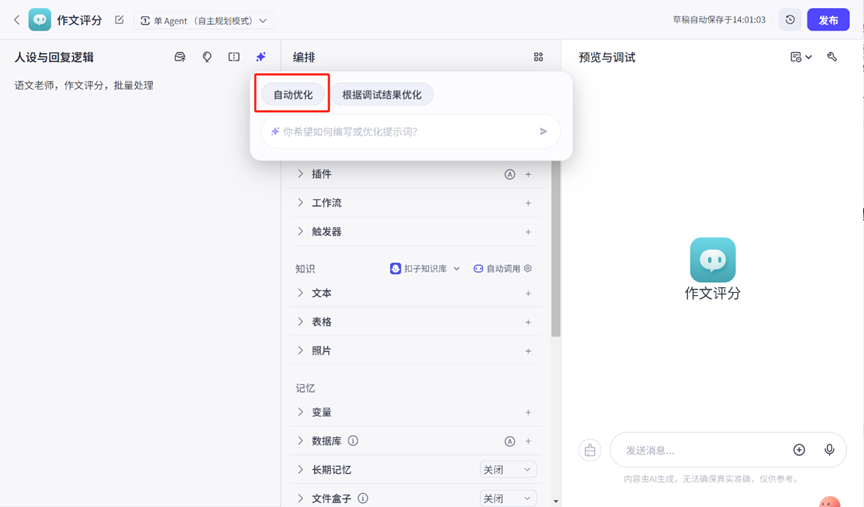Focus the optimize prompt input field
The image size is (864, 507).
click(410, 132)
